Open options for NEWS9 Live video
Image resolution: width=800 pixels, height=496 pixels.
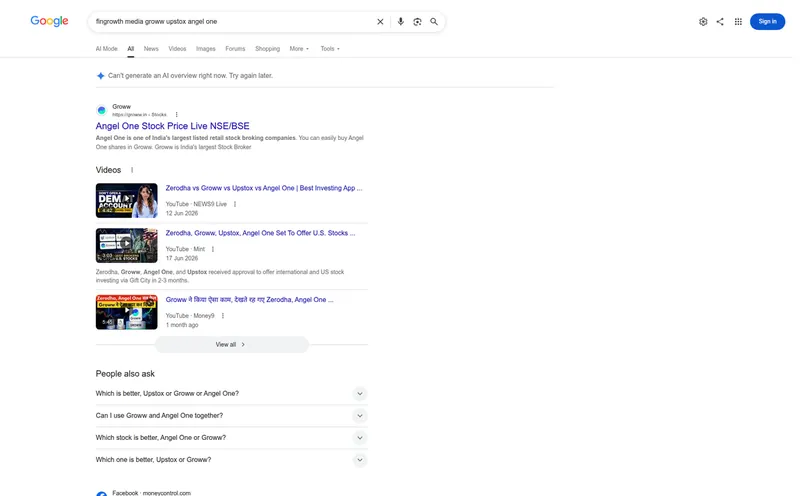(x=235, y=204)
